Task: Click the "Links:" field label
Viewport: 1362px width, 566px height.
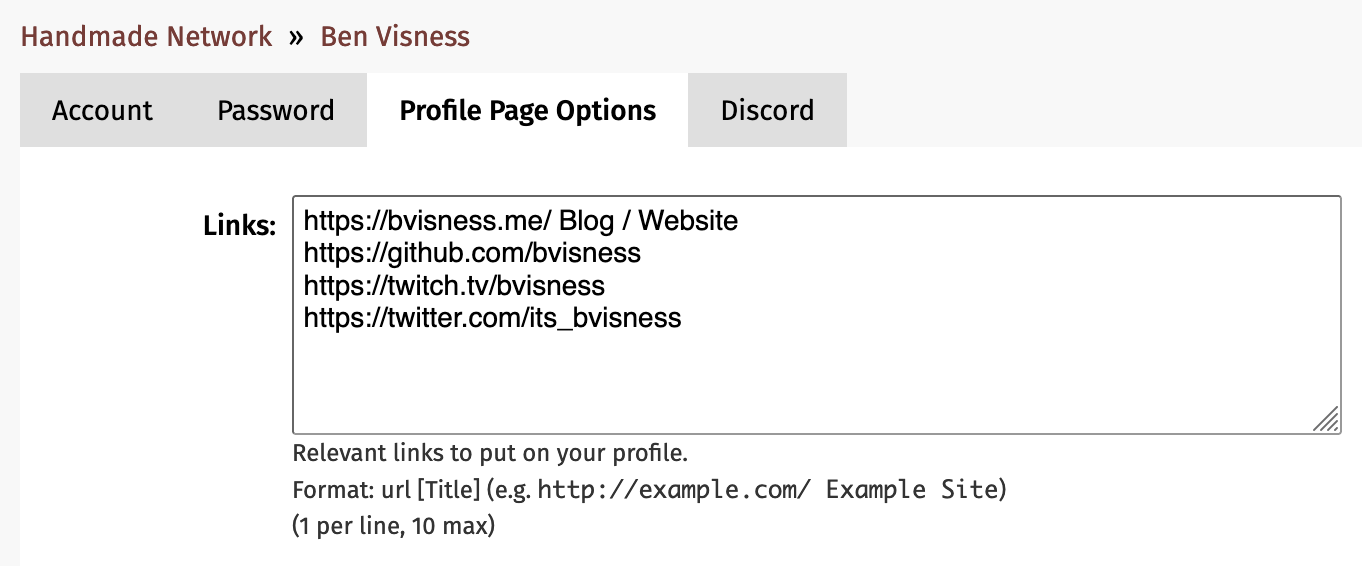Action: (x=239, y=226)
